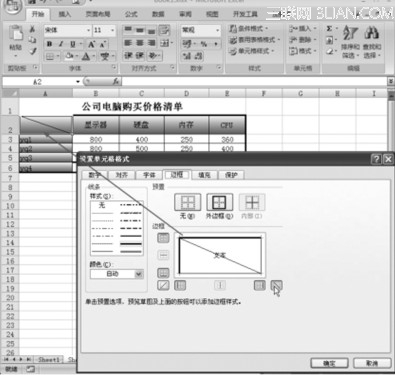The image size is (395, 375).
Task: Click the None (无) border preset button
Action: point(188,202)
